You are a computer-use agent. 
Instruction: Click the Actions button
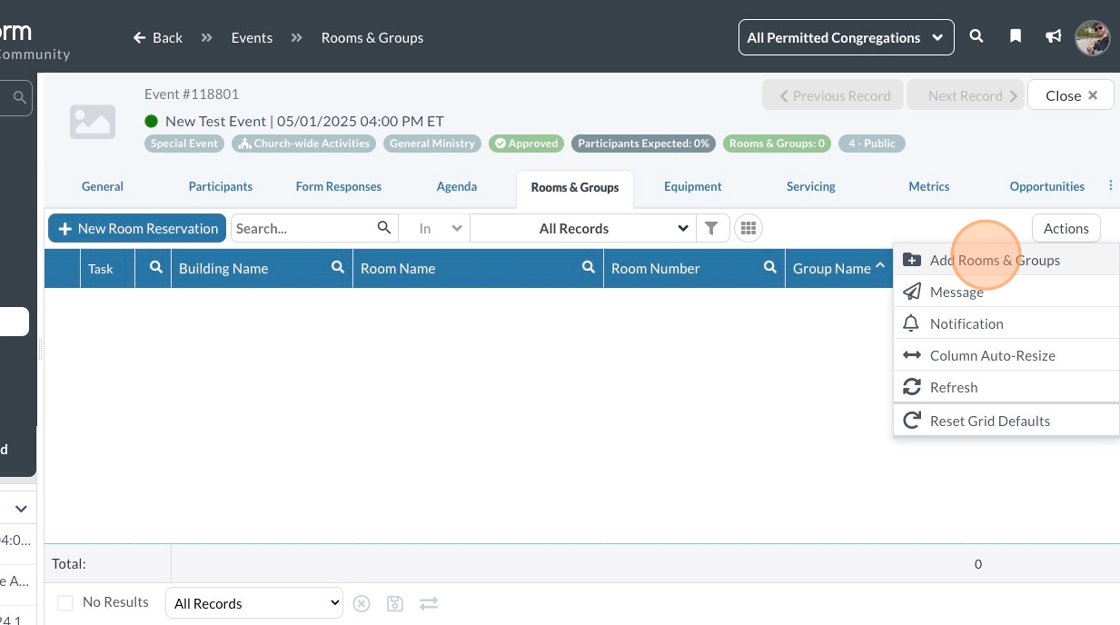tap(1066, 229)
